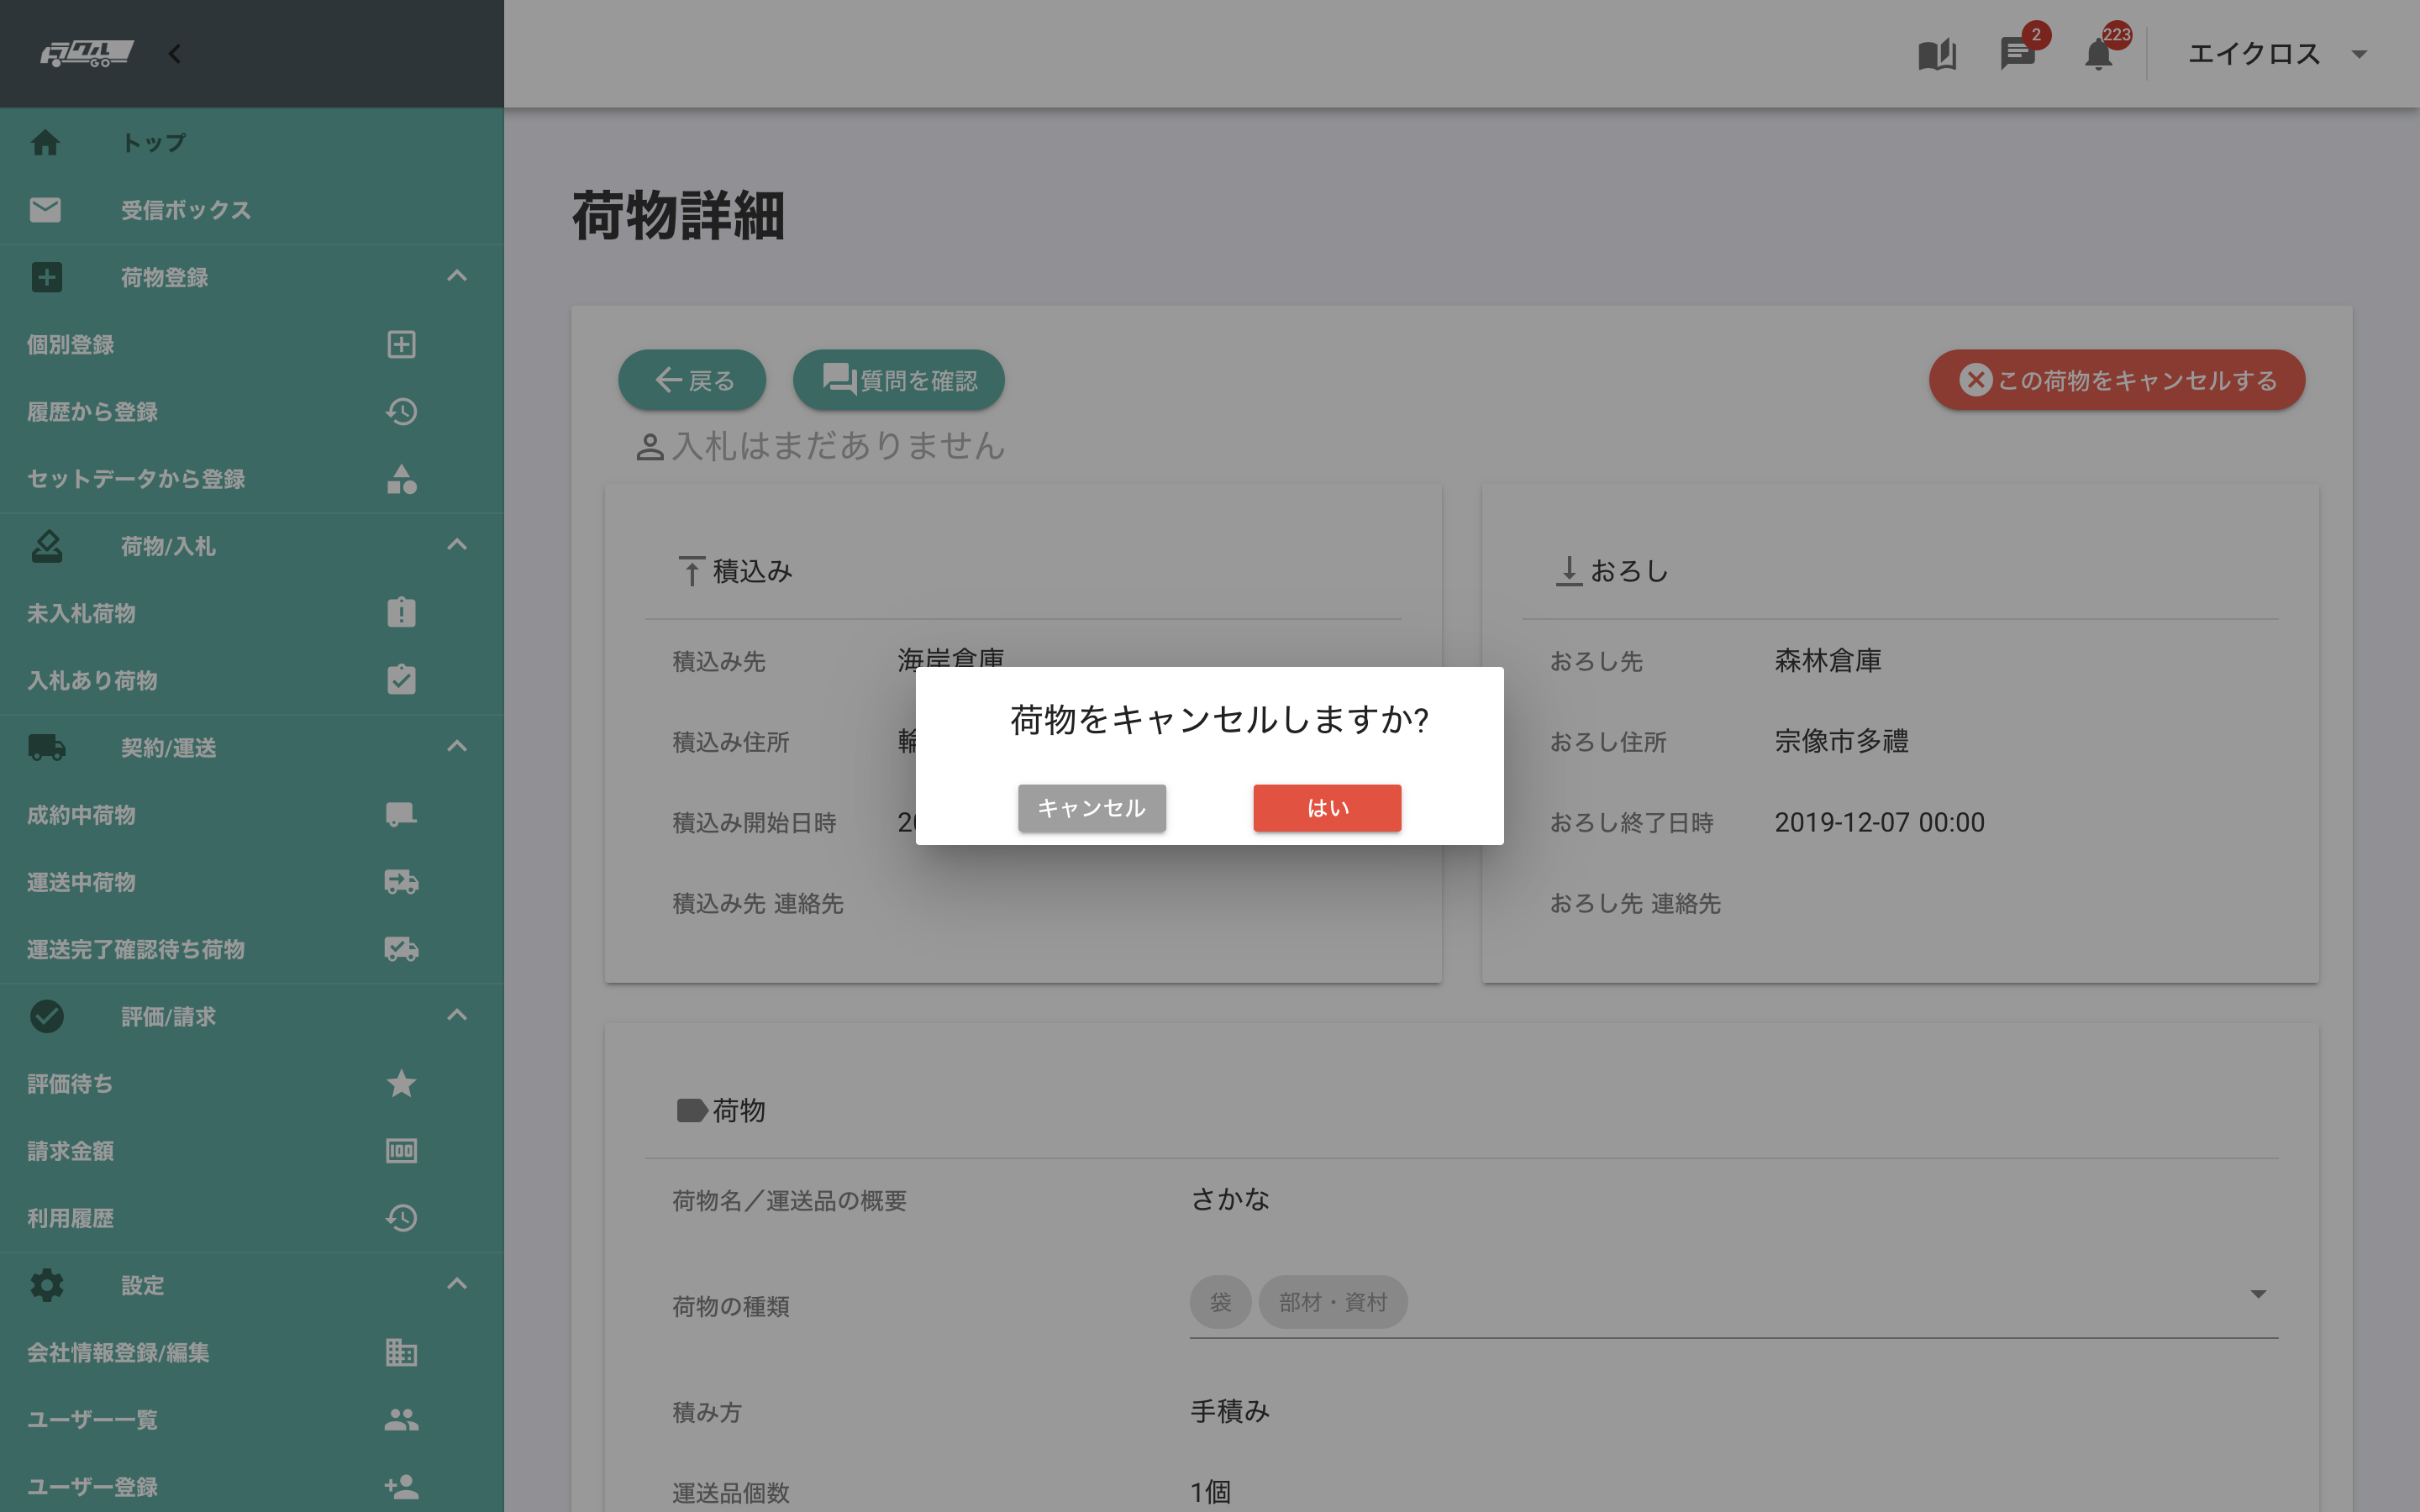The height and width of the screenshot is (1512, 2420).
Task: Collapse the 設定 section chevron
Action: (x=457, y=1284)
